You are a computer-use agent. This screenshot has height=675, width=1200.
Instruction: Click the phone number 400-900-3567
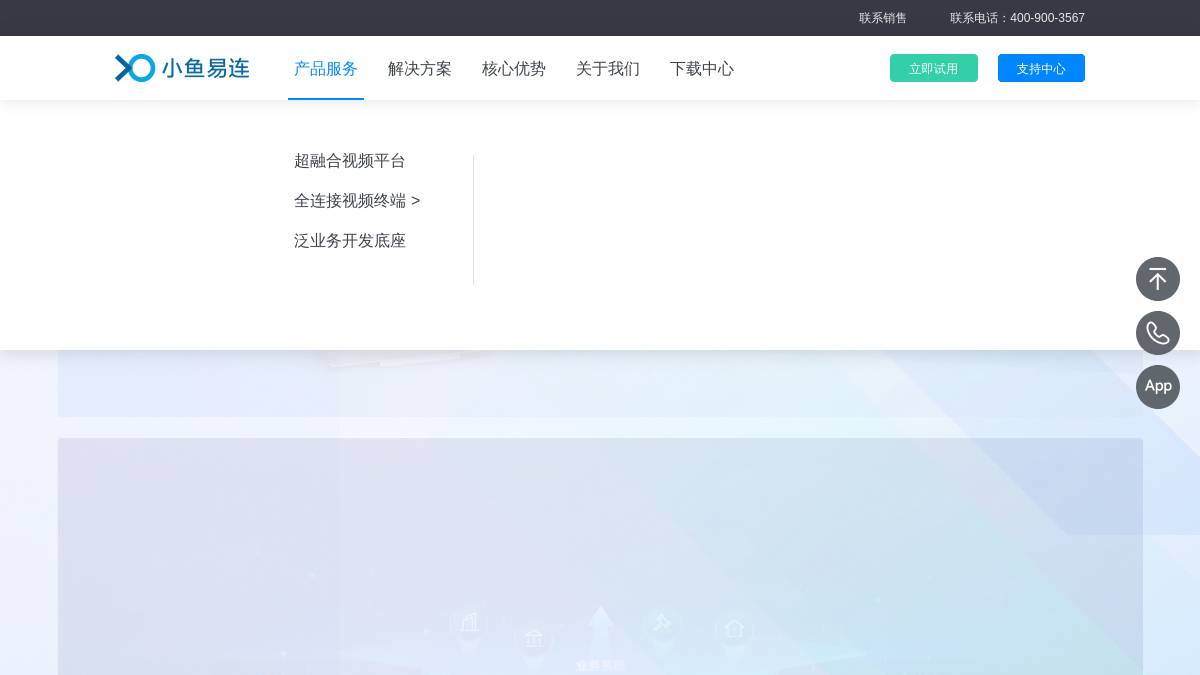coord(1047,18)
